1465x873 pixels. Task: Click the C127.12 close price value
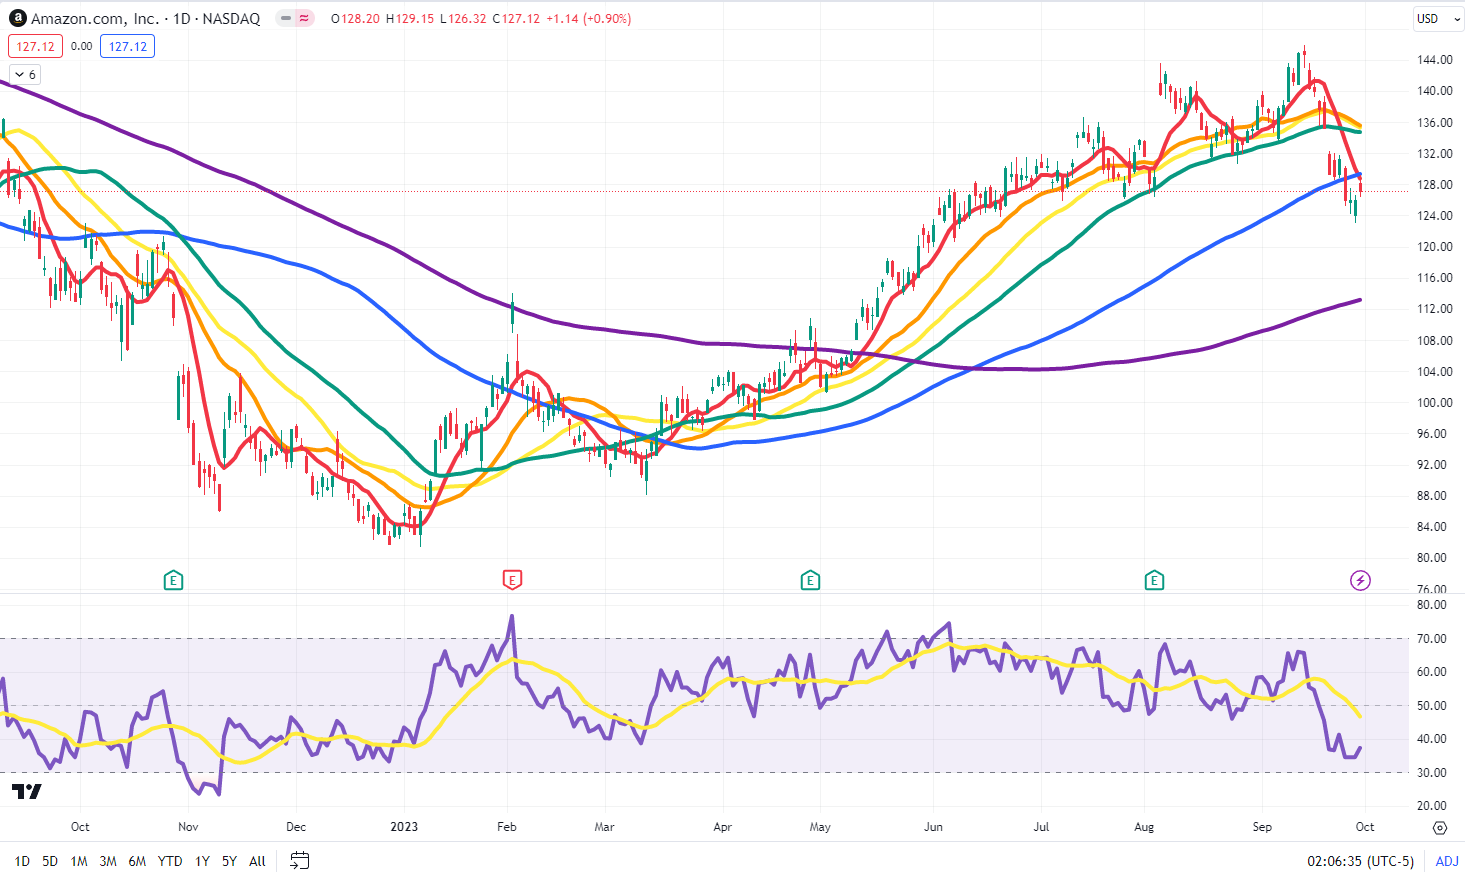pos(516,19)
